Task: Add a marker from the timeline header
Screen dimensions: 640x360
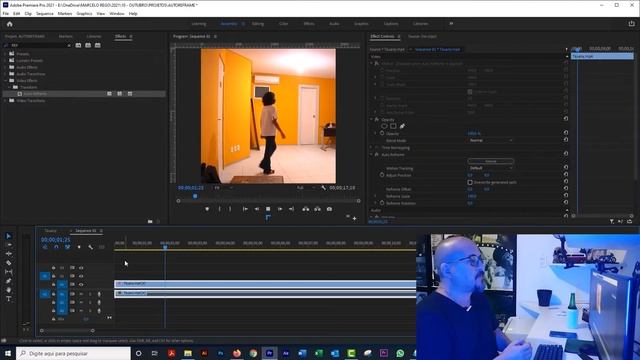Action: 79,247
